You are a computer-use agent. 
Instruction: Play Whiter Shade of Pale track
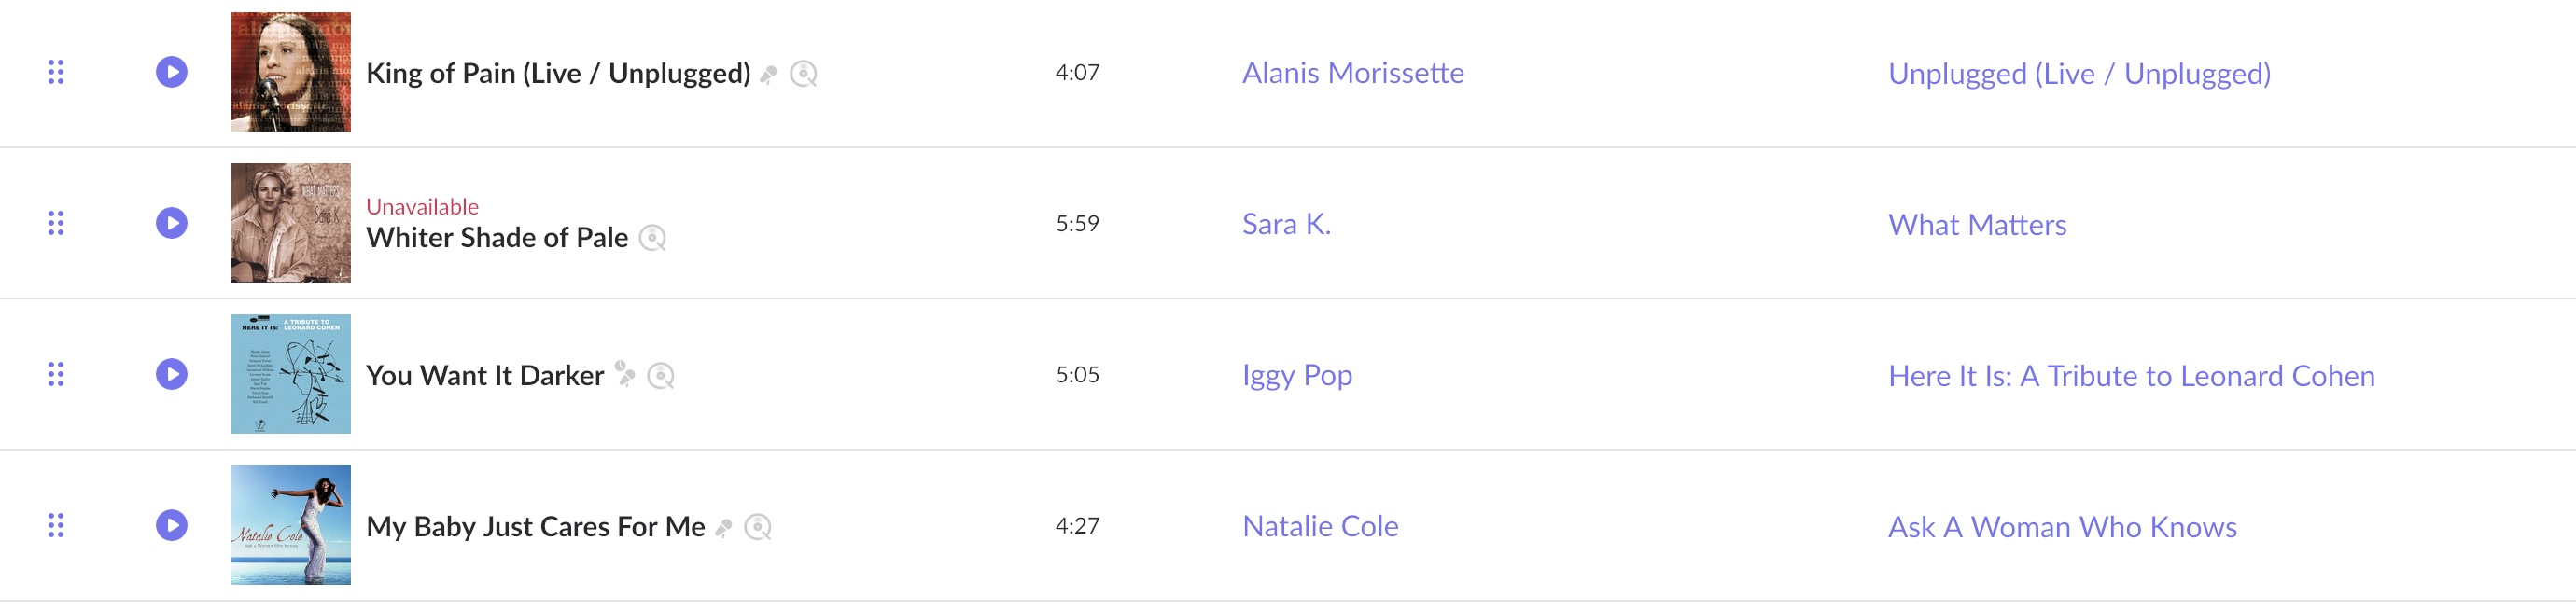coord(172,223)
